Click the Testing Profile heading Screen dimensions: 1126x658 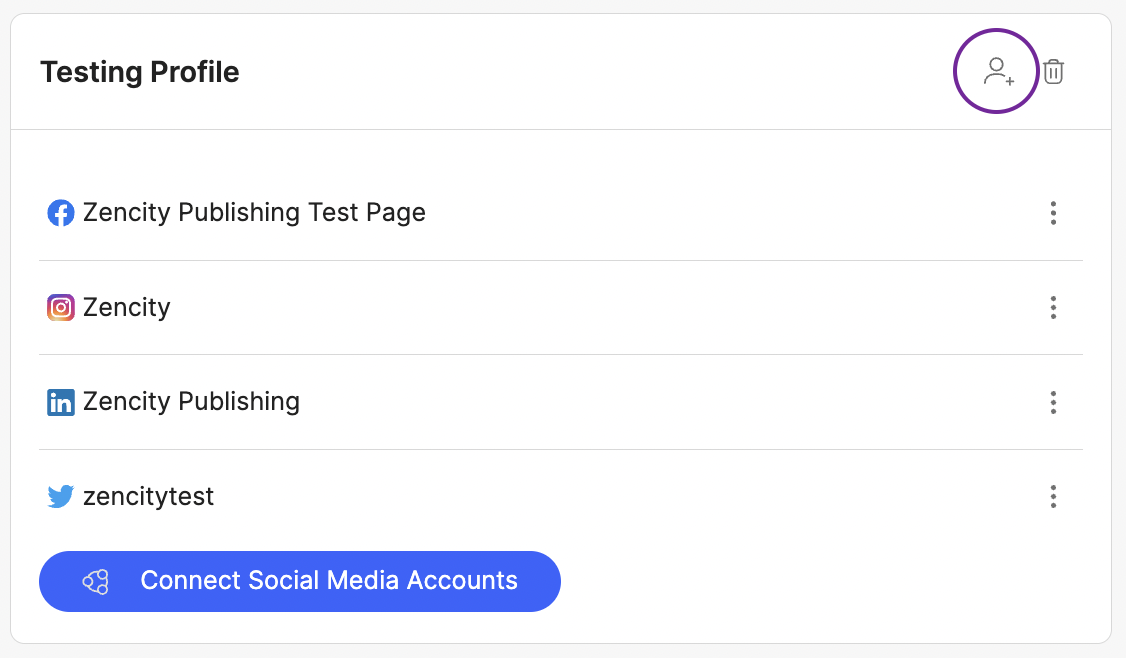click(140, 72)
